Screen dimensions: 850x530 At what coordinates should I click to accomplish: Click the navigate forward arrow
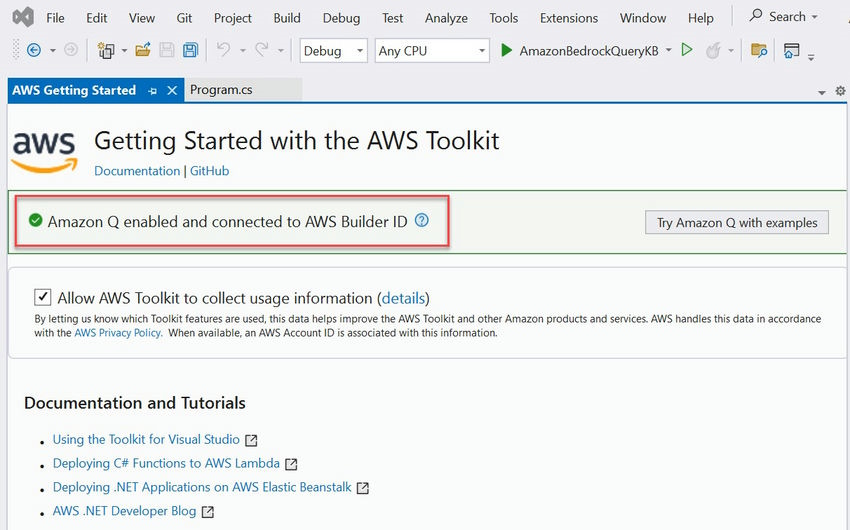(71, 50)
